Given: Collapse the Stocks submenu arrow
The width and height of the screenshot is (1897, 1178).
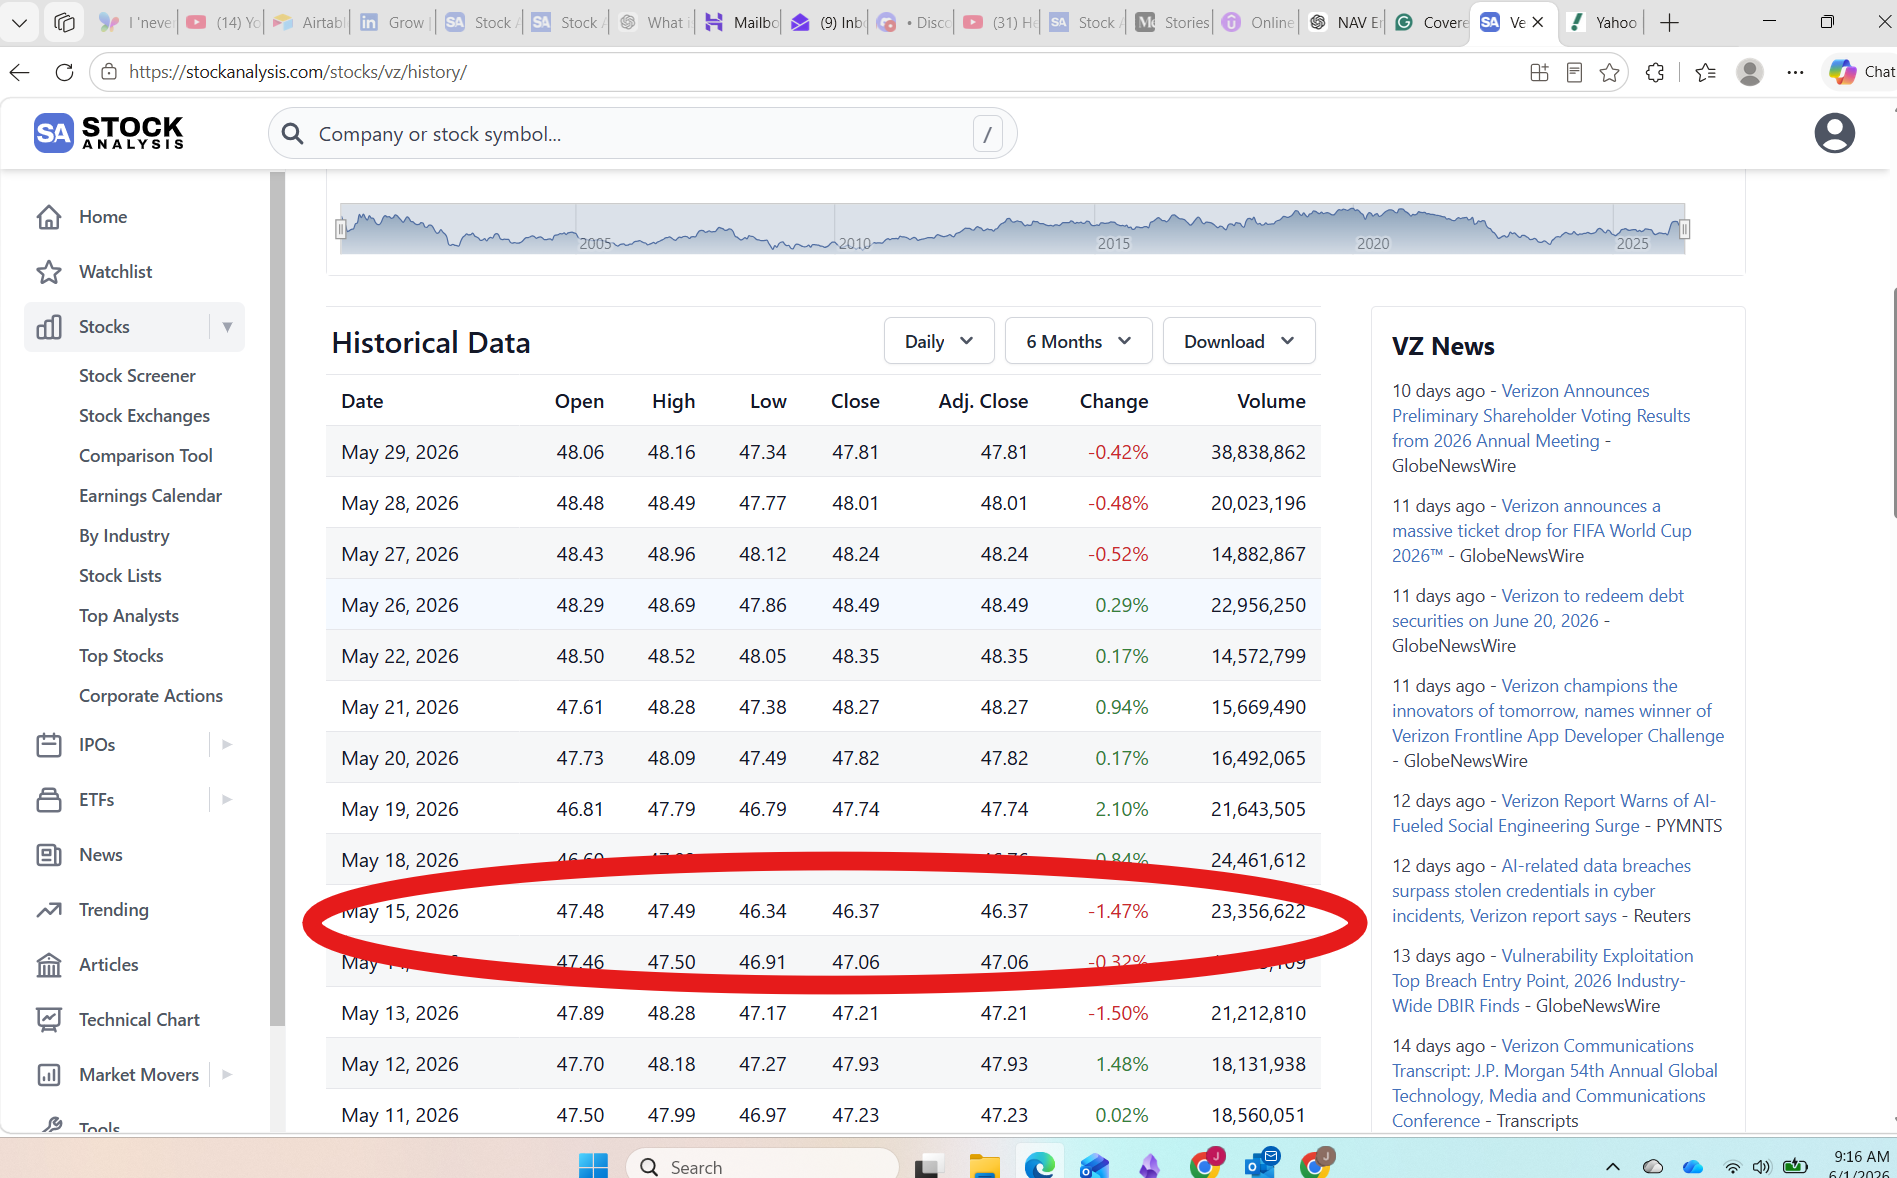Looking at the screenshot, I should (227, 327).
